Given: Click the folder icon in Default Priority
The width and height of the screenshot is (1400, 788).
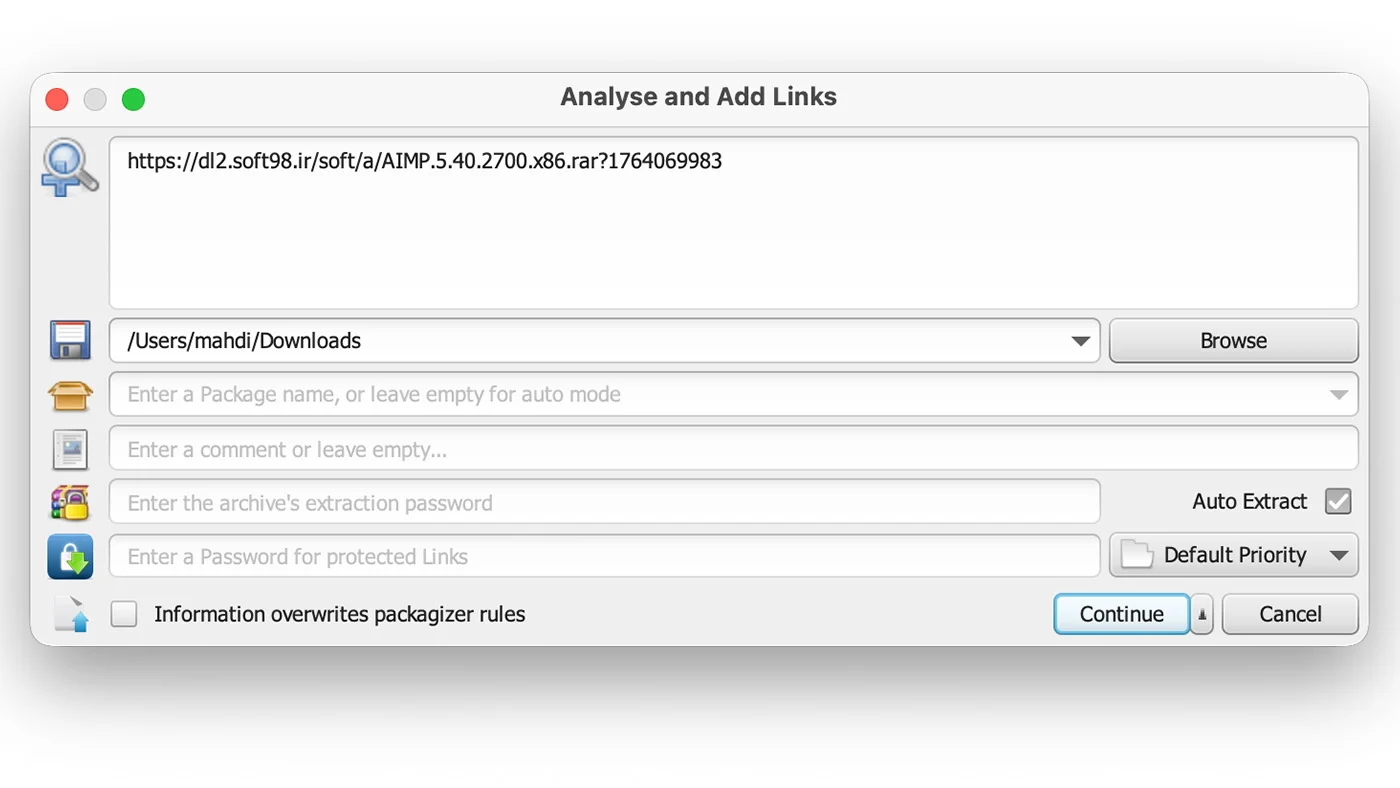Looking at the screenshot, I should pos(1137,555).
